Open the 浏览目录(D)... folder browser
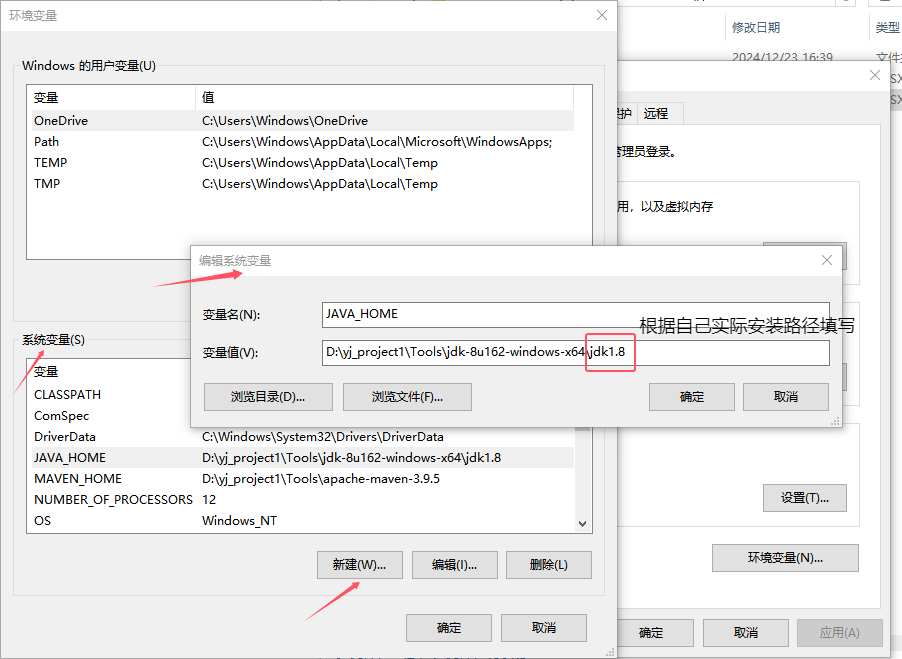Screen dimensions: 902x659 pos(267,396)
